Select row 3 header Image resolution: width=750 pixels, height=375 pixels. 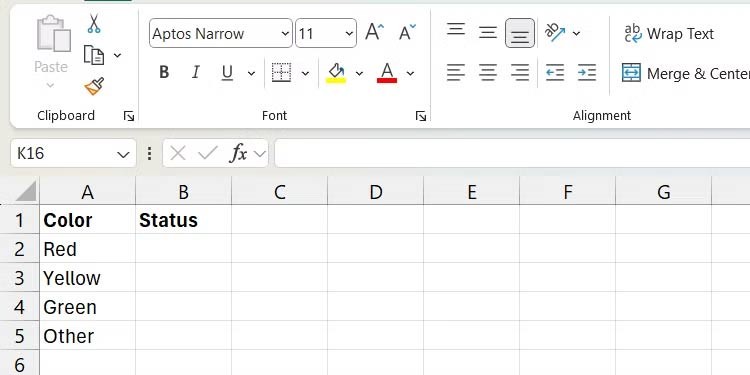(19, 278)
